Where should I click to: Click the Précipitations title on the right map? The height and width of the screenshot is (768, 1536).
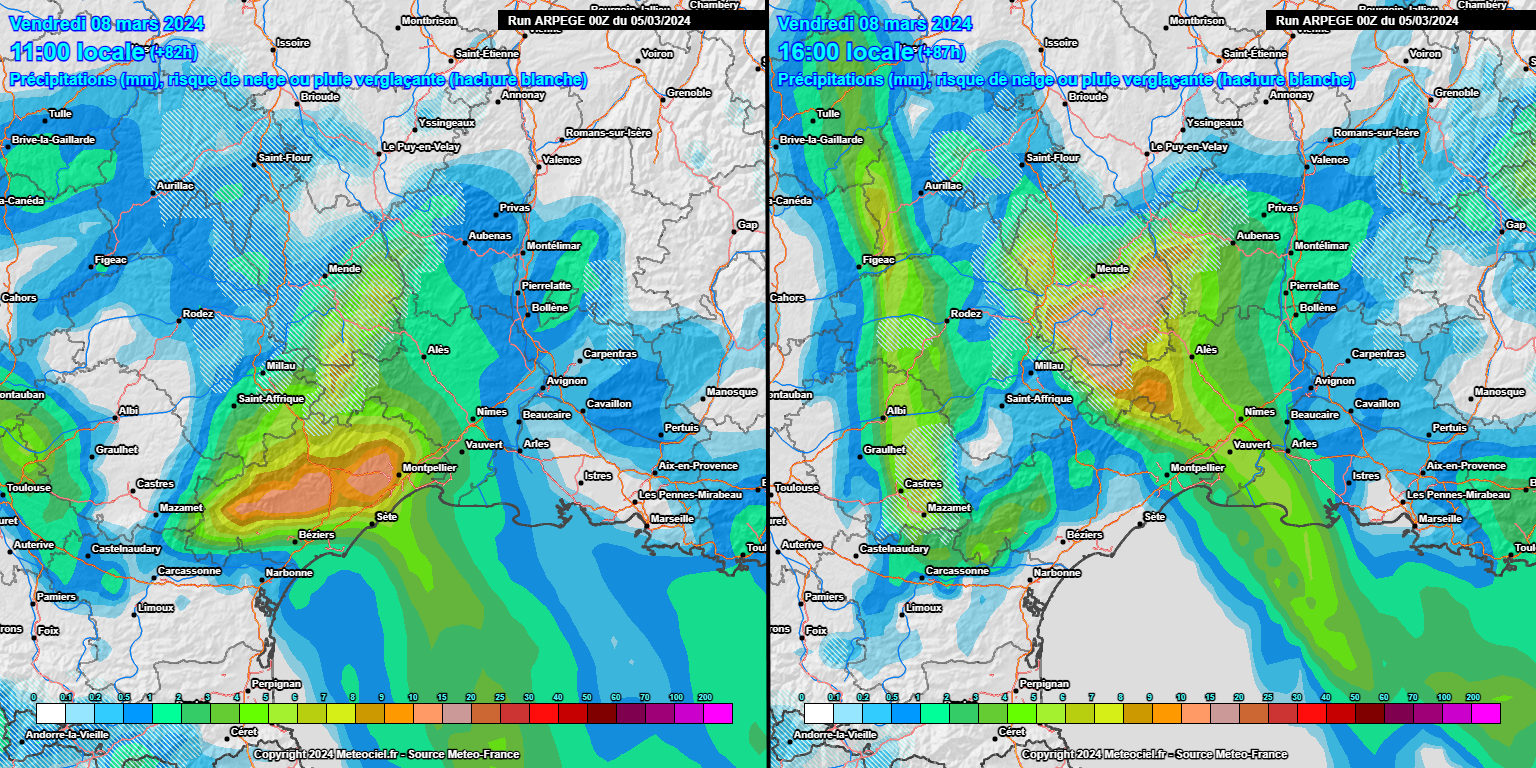(x=1066, y=79)
